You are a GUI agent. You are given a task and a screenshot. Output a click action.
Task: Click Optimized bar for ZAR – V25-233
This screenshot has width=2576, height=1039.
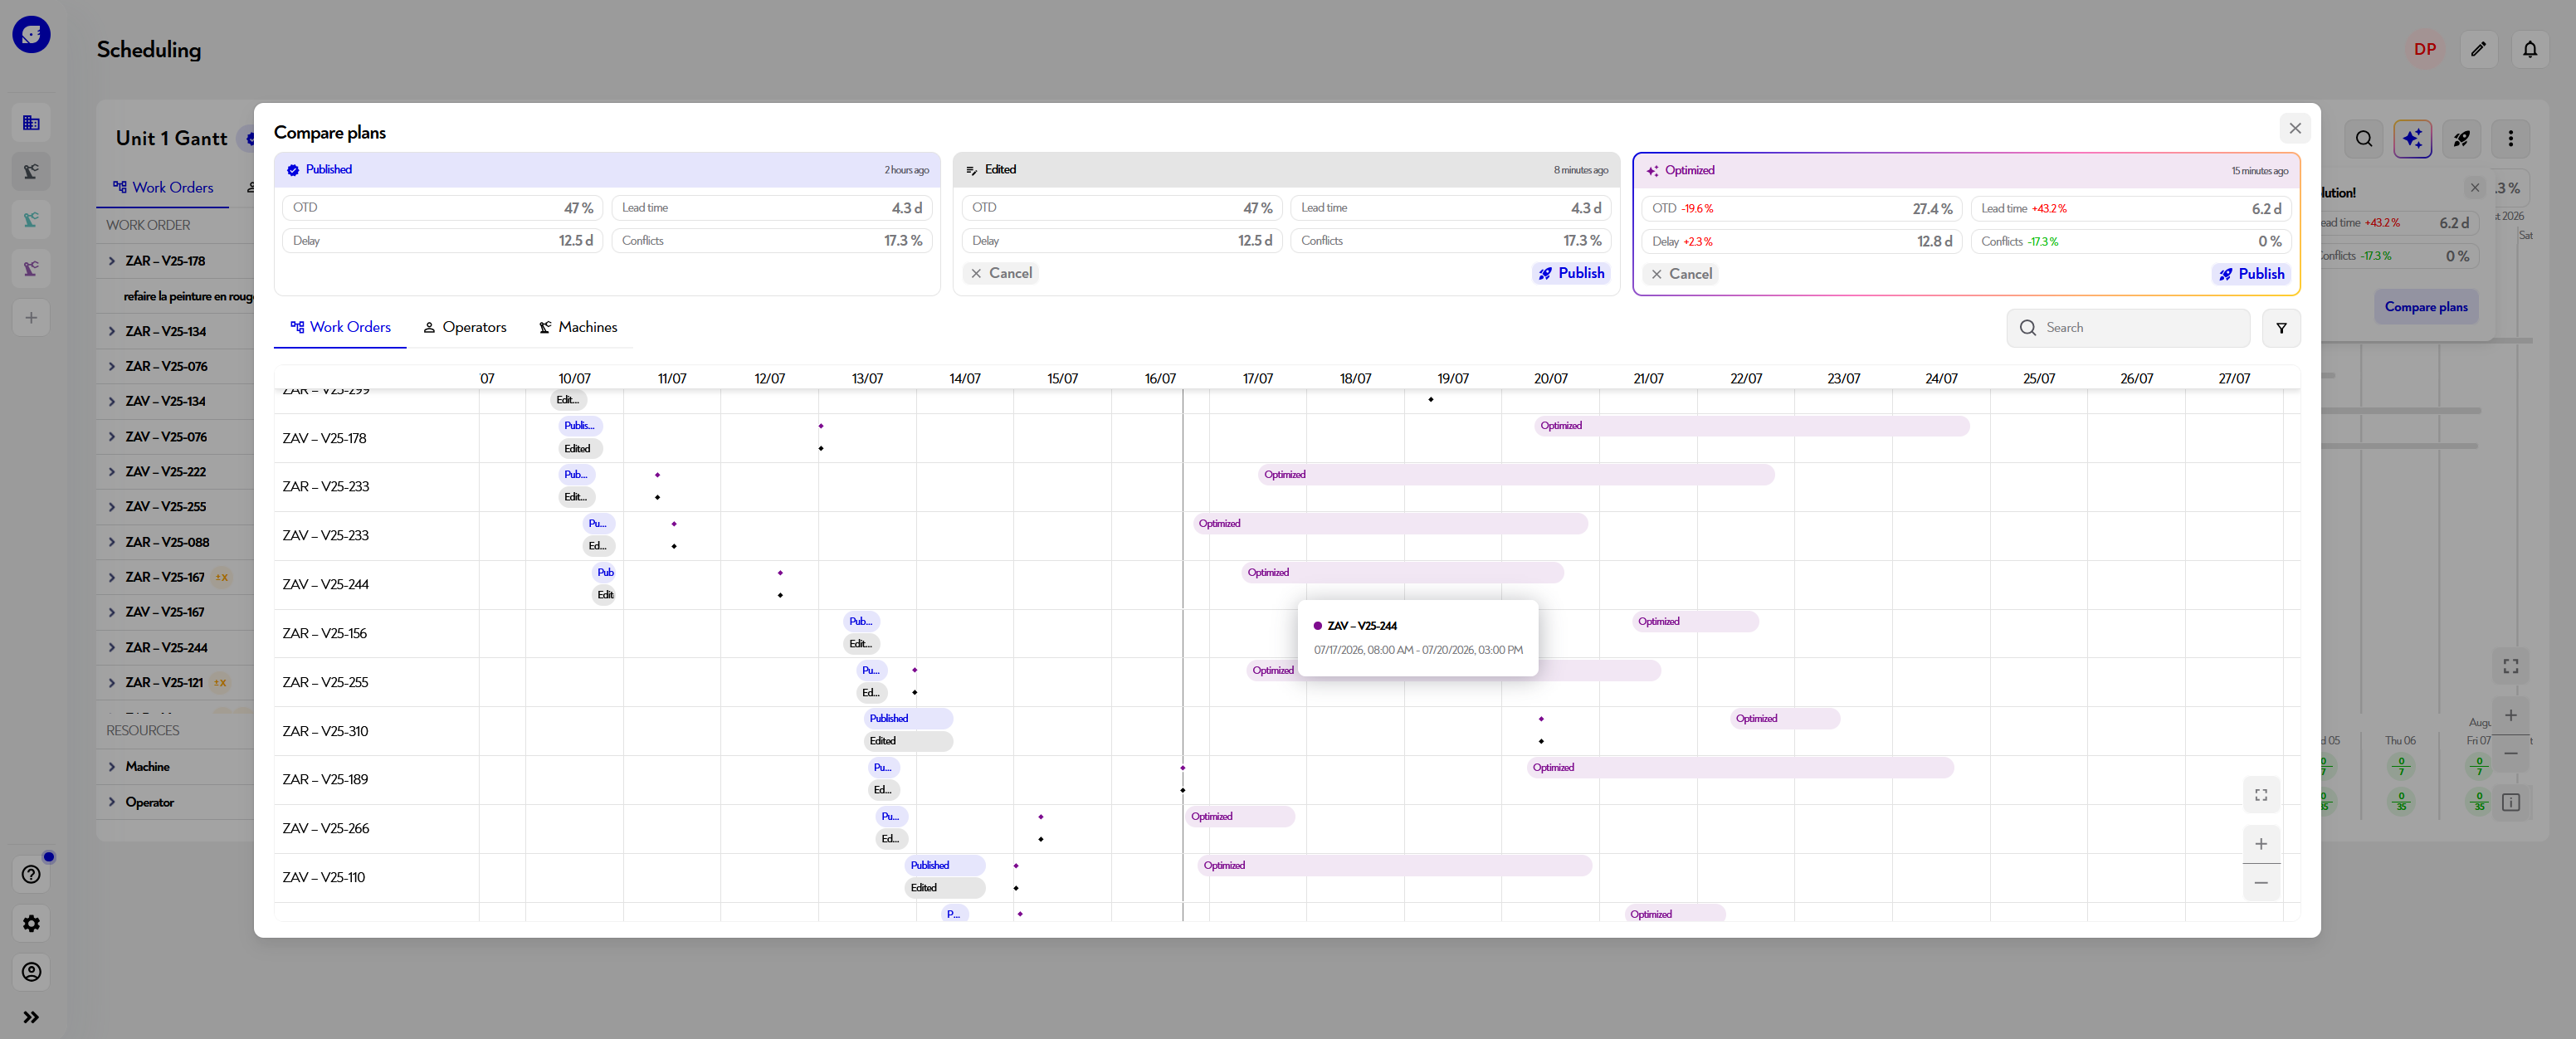click(1516, 475)
